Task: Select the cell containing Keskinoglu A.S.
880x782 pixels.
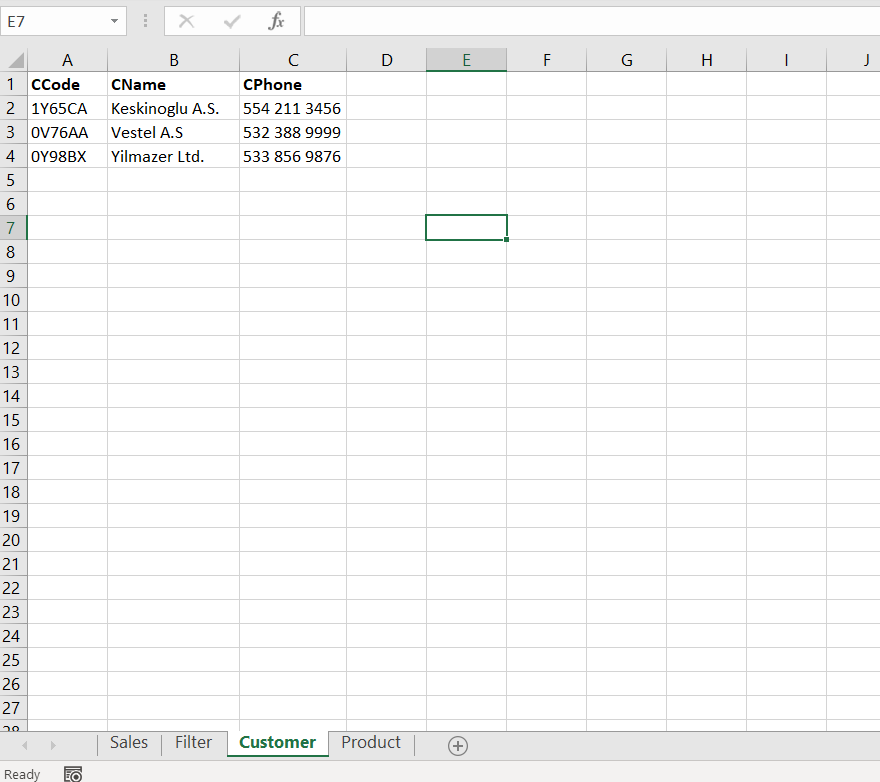Action: pos(173,108)
